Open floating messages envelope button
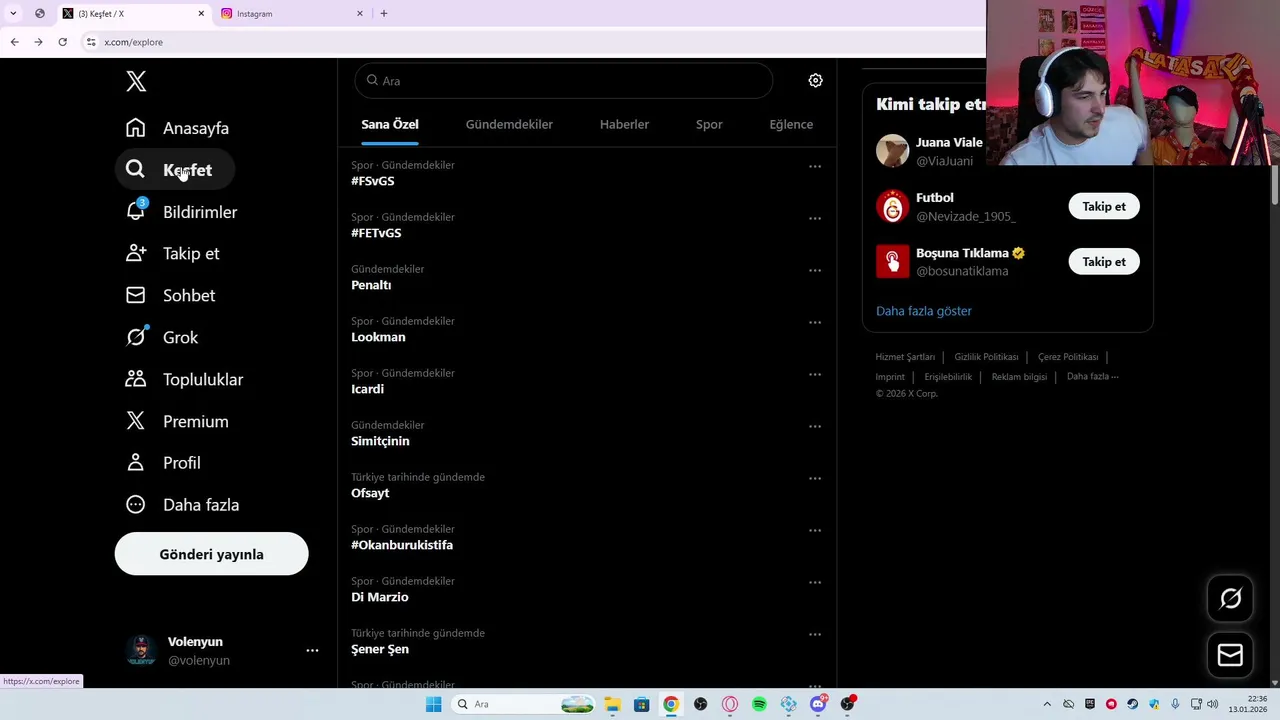 tap(1230, 655)
